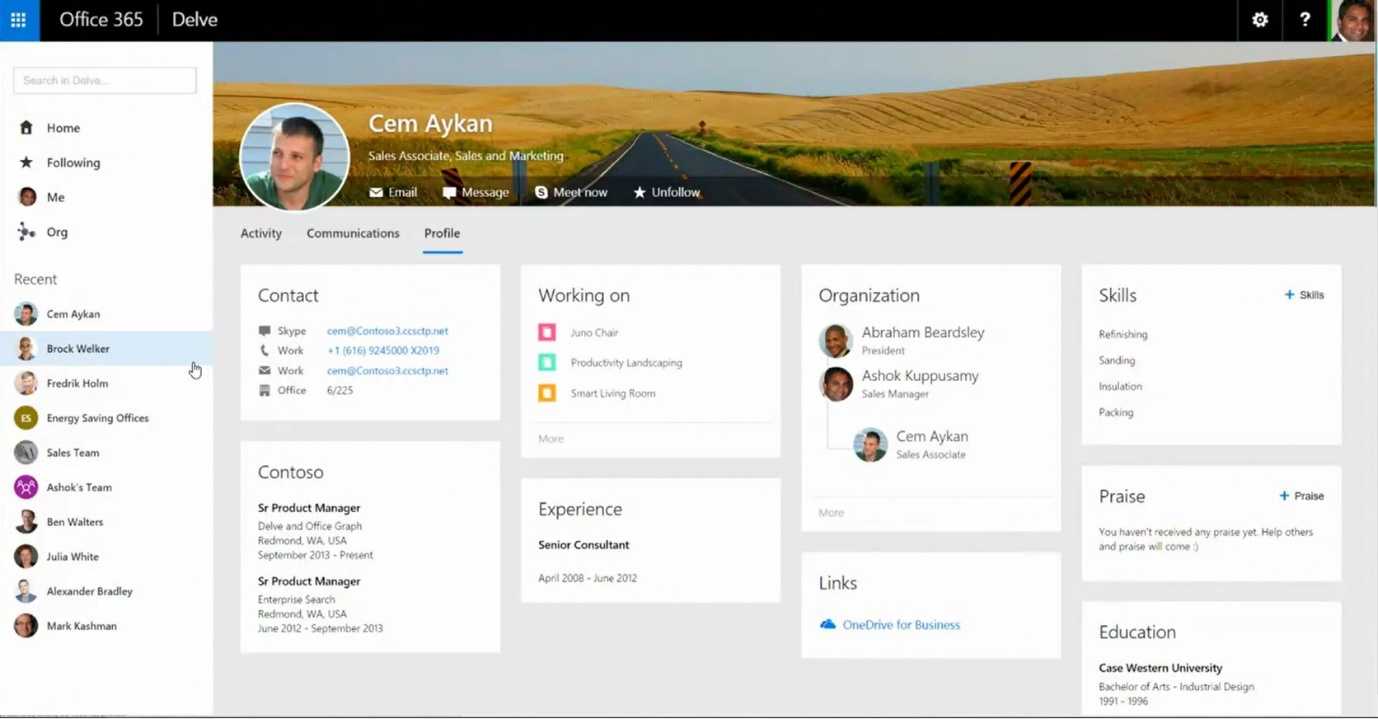The height and width of the screenshot is (719, 1378).
Task: Select the Packing skill
Action: [x=1116, y=413]
